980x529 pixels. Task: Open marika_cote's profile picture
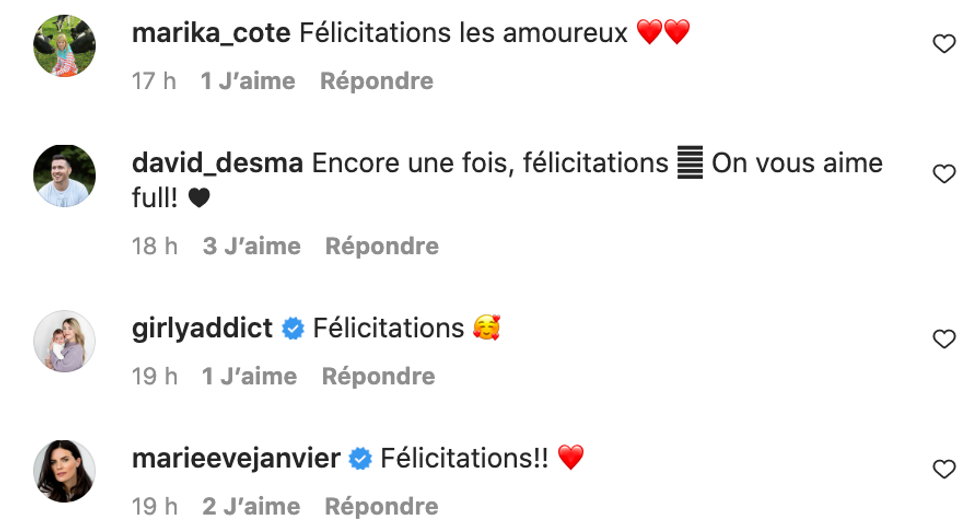65,46
